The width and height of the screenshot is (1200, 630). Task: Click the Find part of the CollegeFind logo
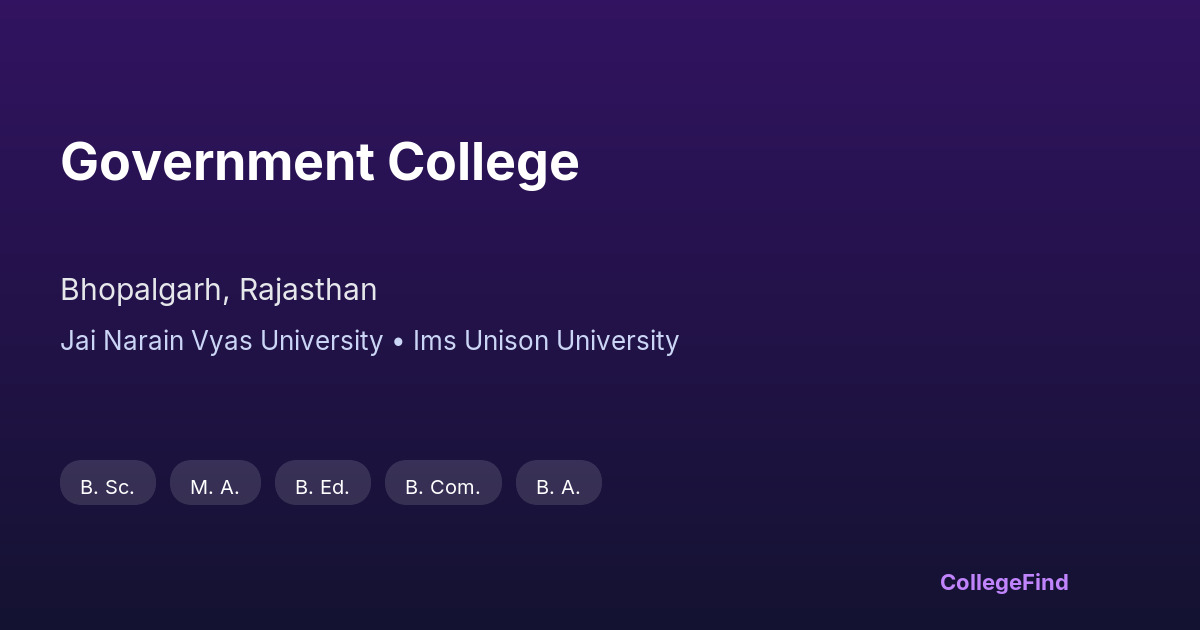coord(1043,582)
